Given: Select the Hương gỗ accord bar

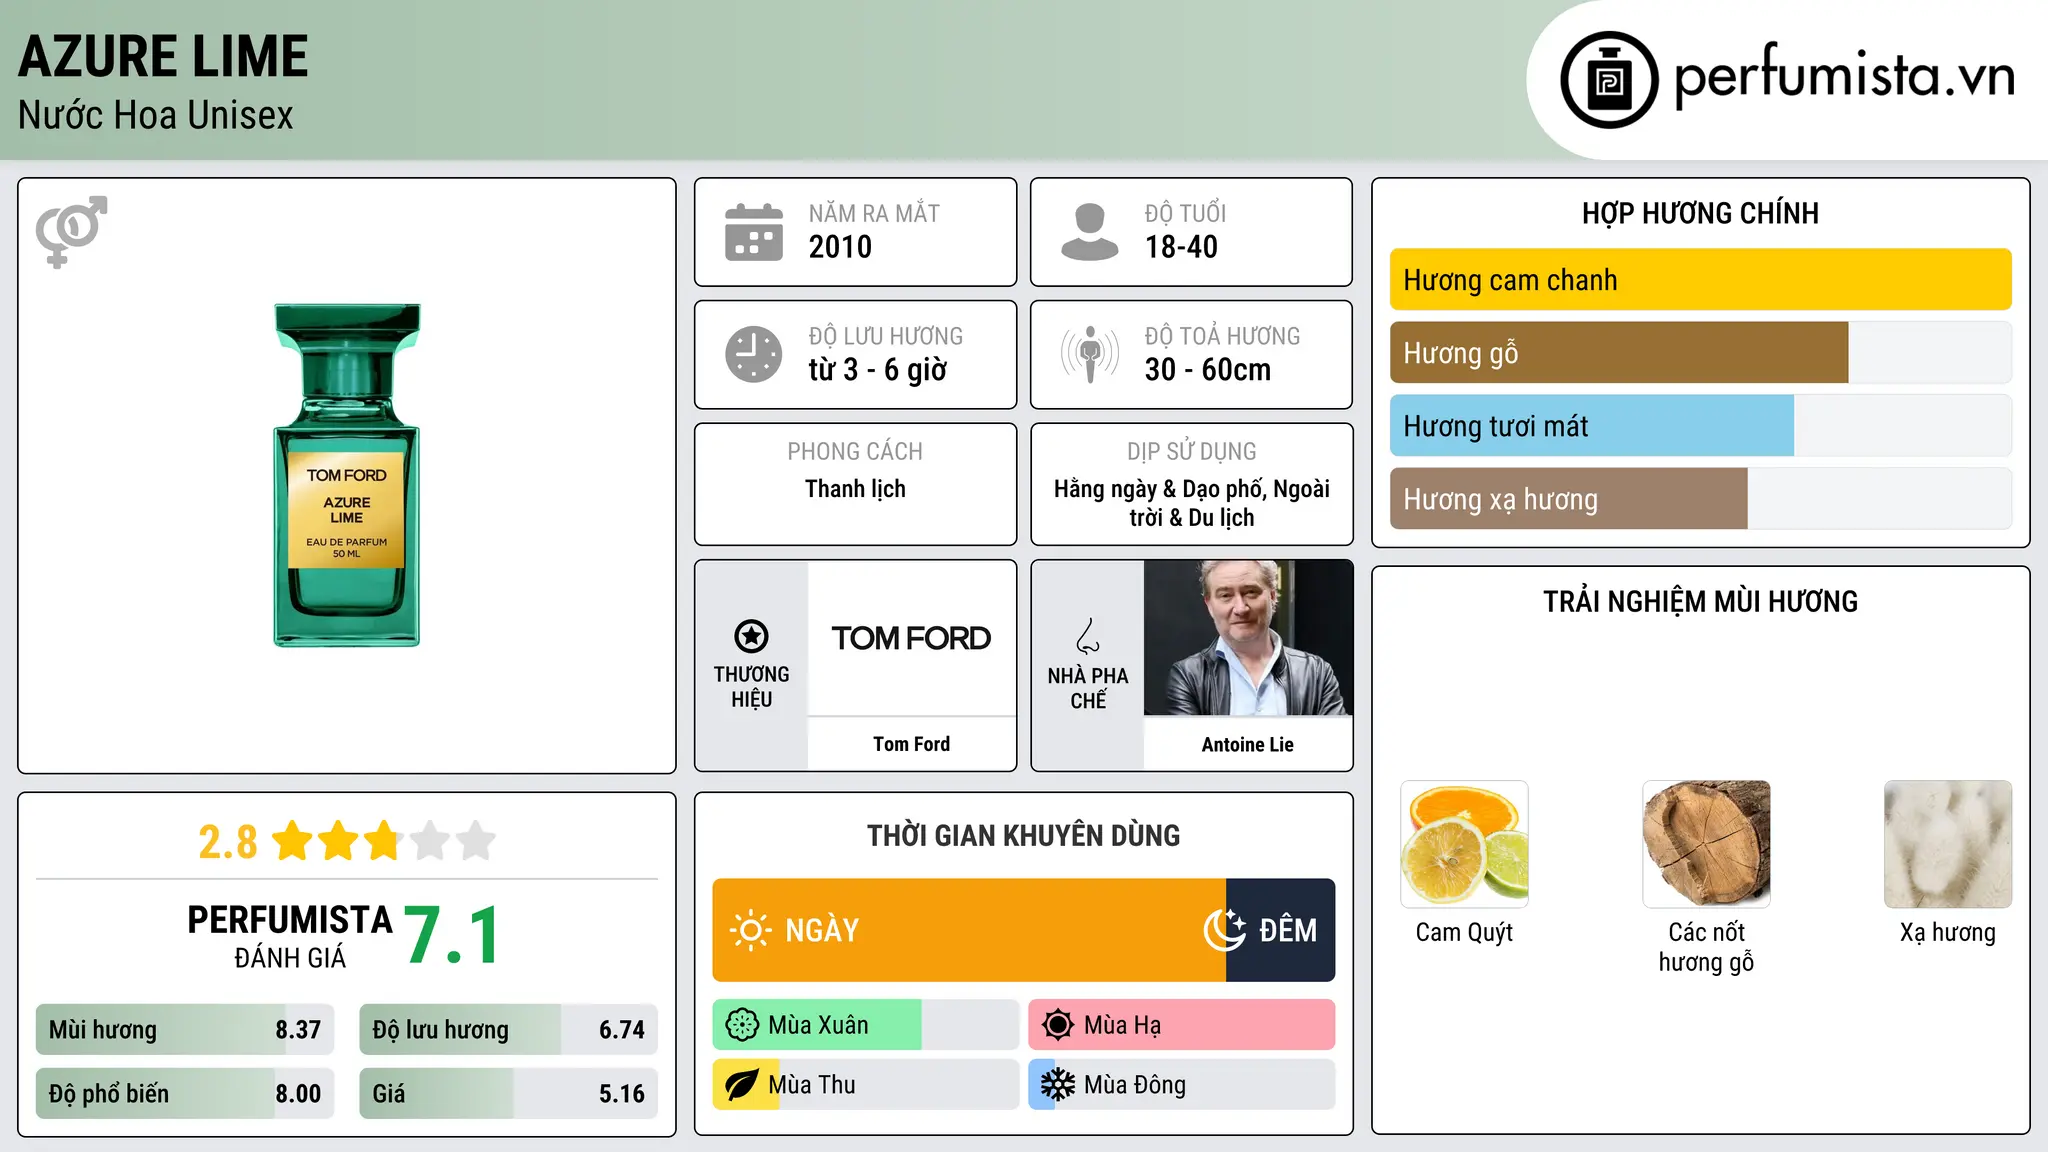Looking at the screenshot, I should pos(1700,353).
